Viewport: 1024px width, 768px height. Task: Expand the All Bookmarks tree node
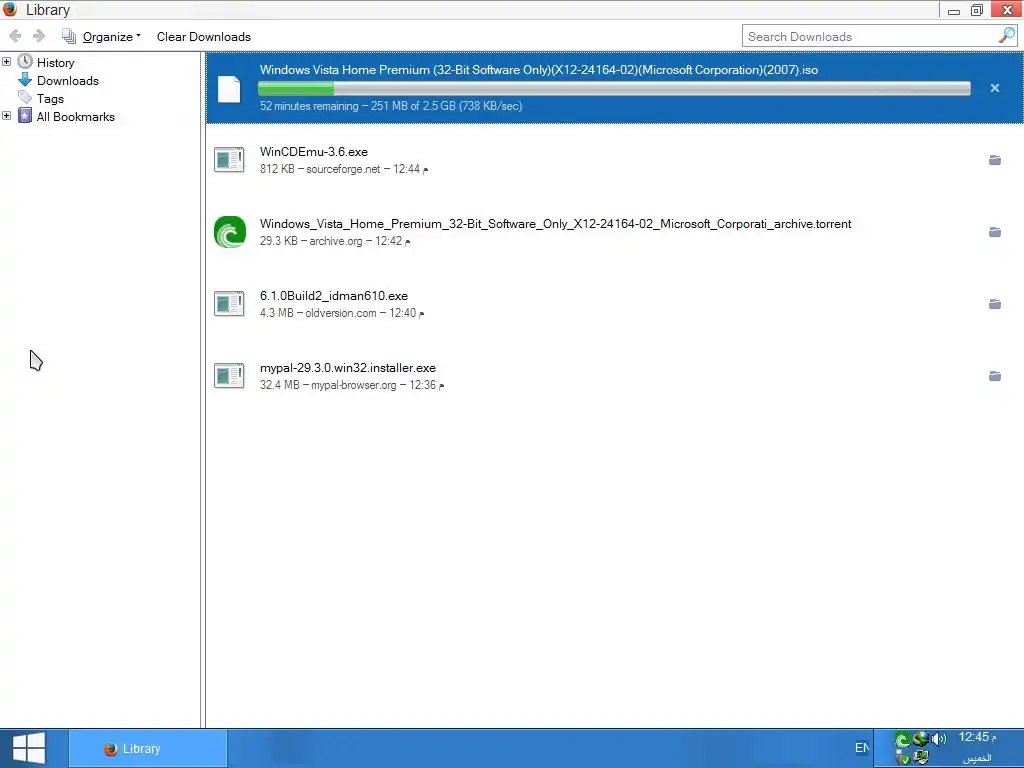click(7, 116)
